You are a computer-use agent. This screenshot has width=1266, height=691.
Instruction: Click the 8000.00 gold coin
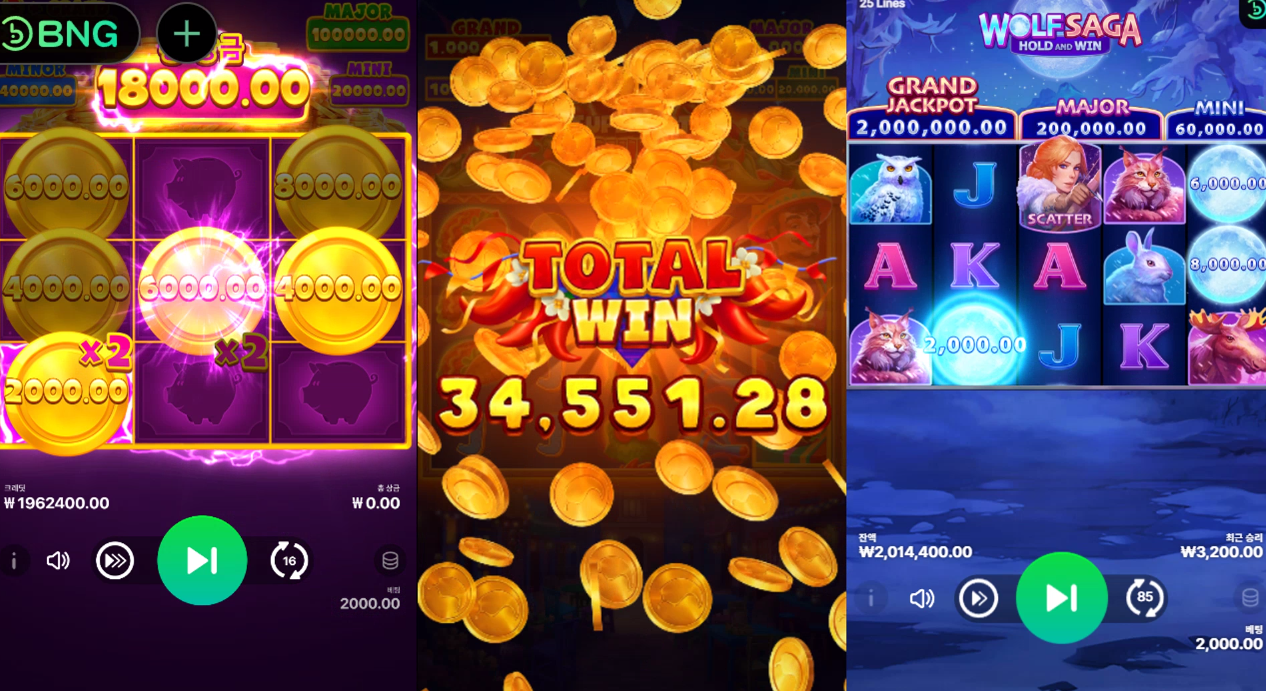point(337,185)
